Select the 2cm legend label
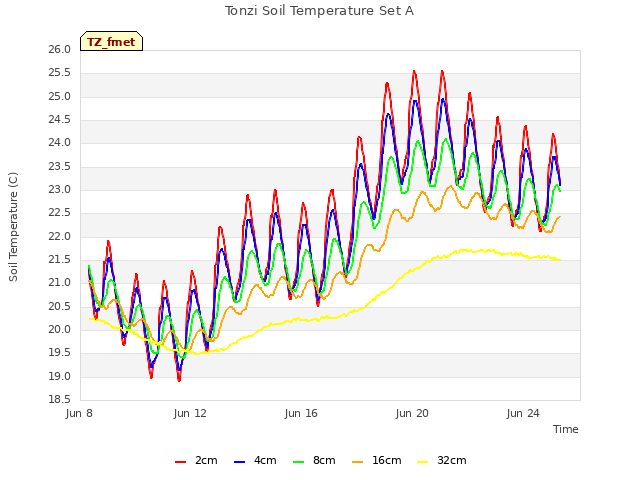Image resolution: width=640 pixels, height=480 pixels. click(x=206, y=460)
